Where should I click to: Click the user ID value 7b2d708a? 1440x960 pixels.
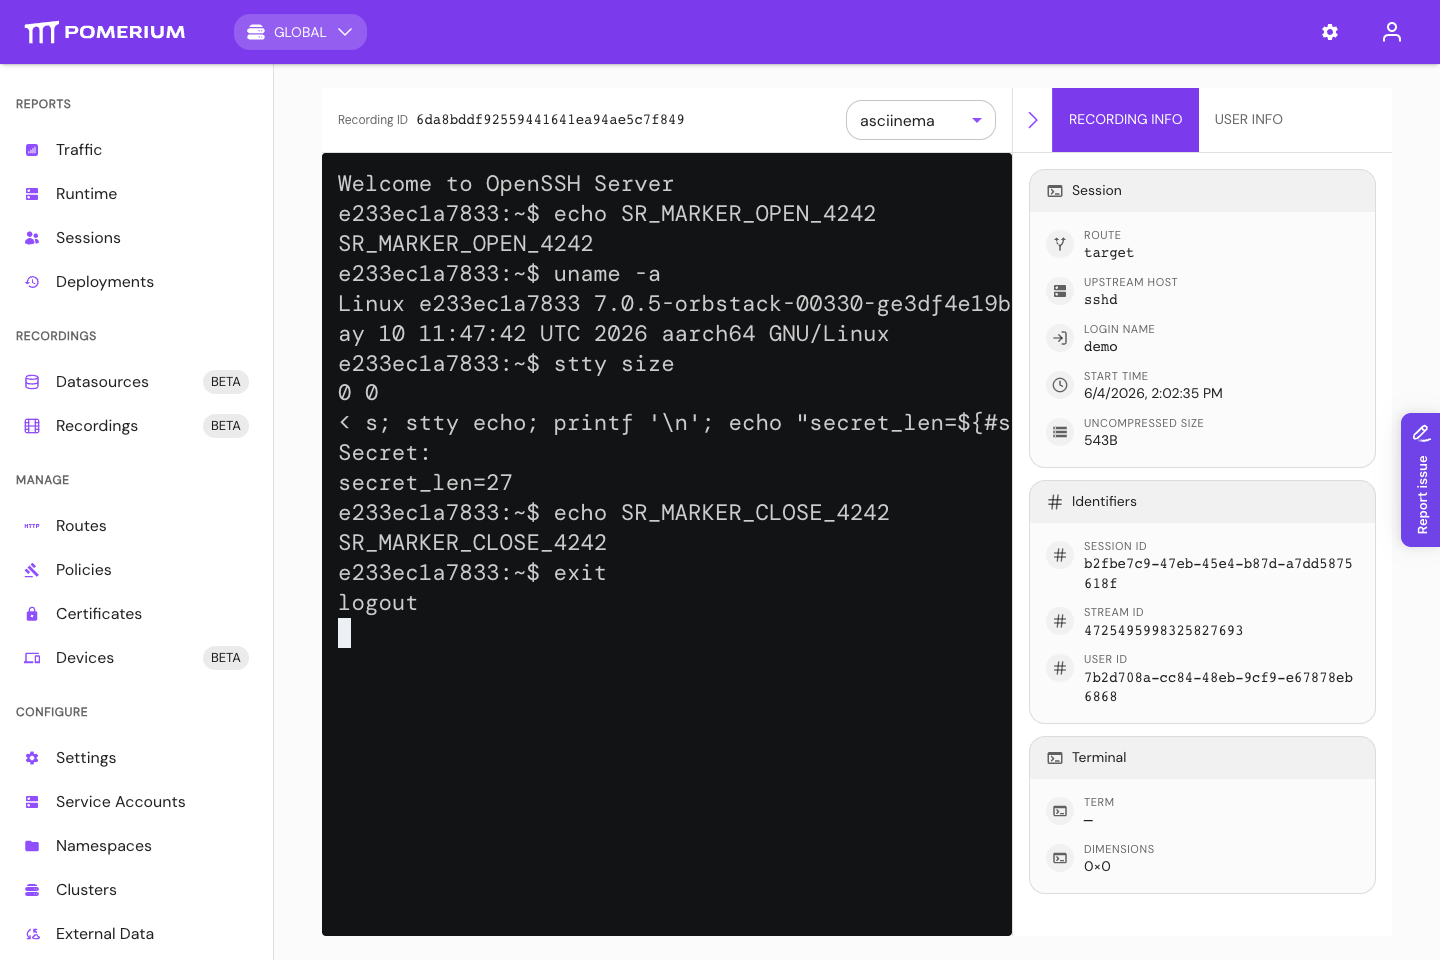pyautogui.click(x=1218, y=687)
